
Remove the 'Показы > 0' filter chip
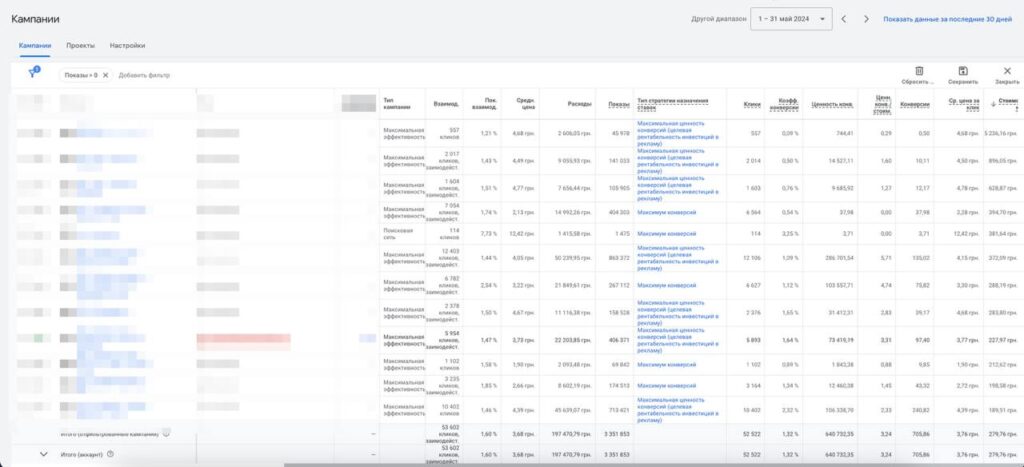(x=105, y=75)
